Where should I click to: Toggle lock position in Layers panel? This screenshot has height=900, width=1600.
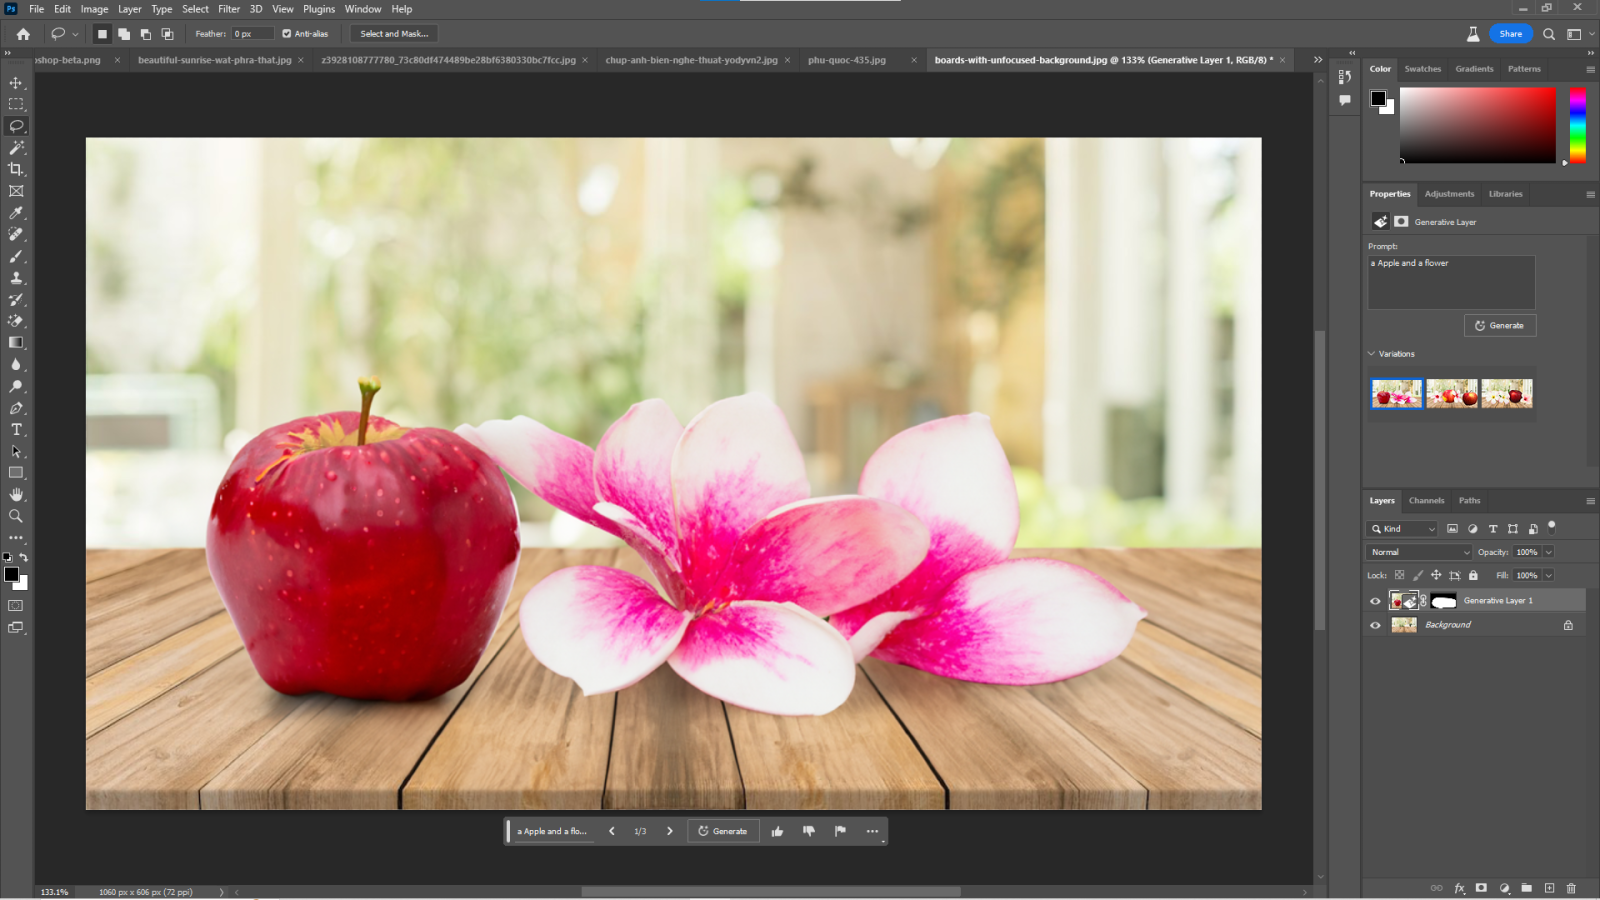(1436, 575)
